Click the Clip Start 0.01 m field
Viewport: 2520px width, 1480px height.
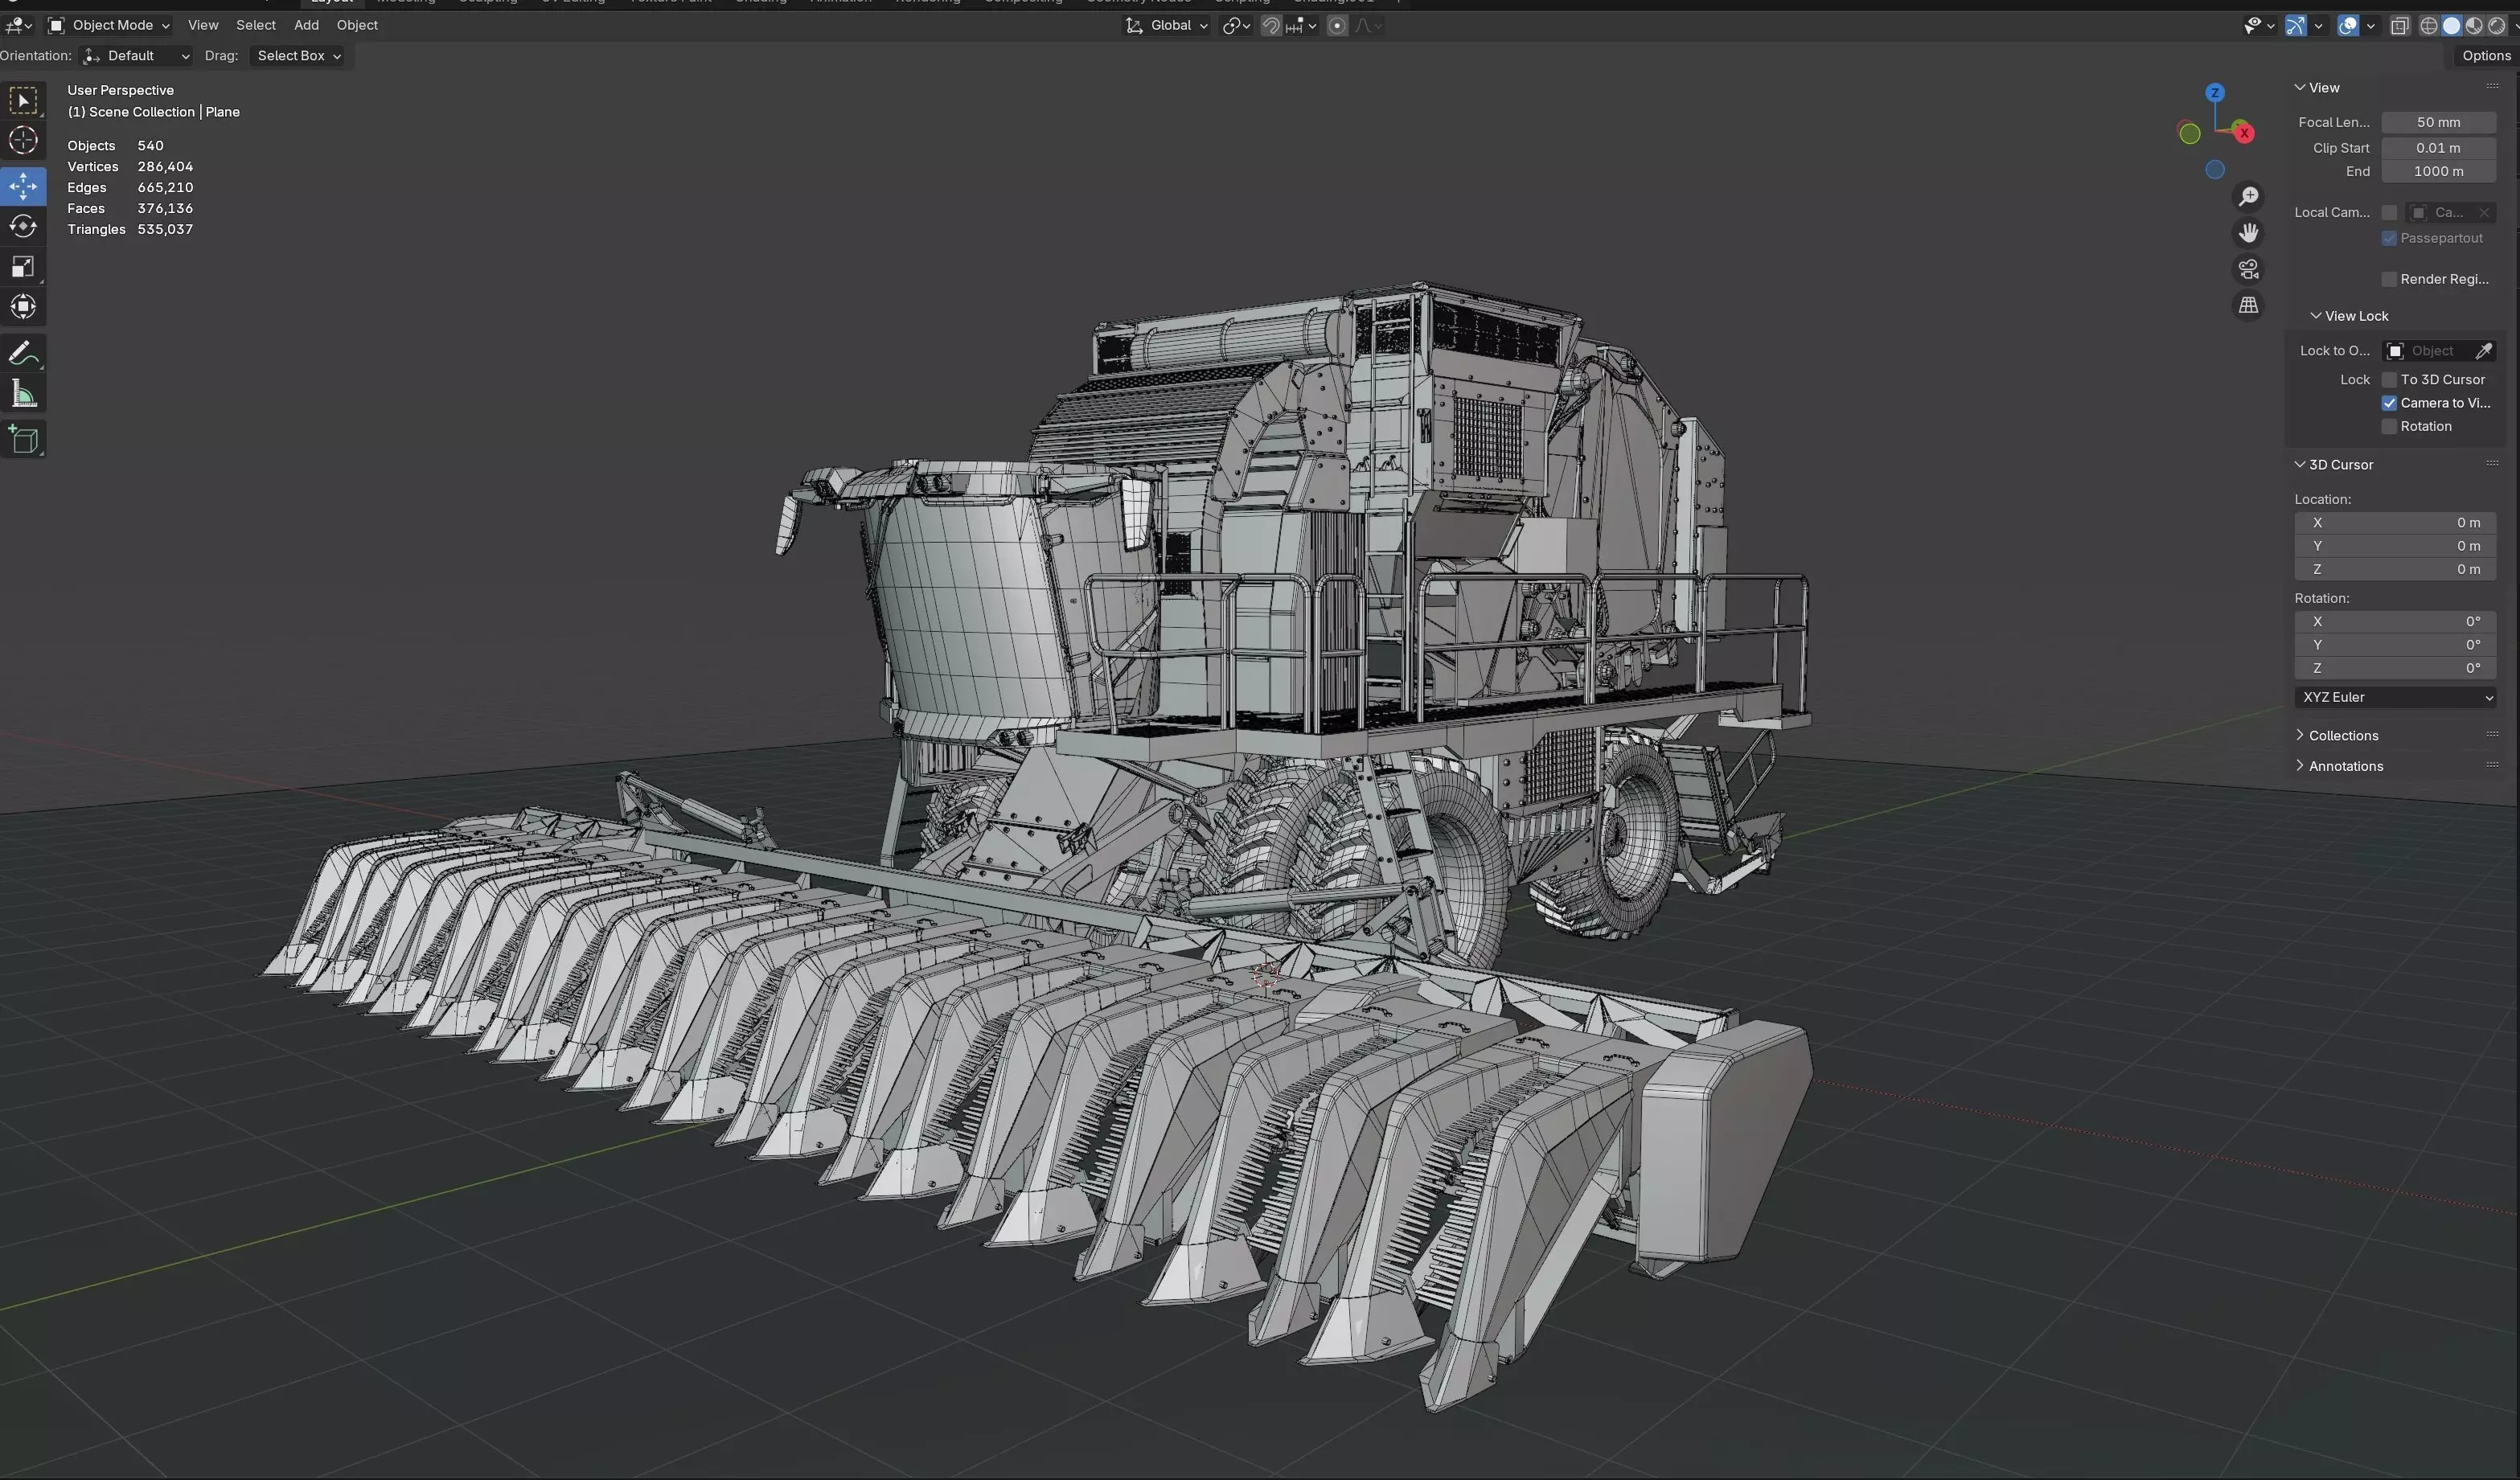tap(2438, 148)
